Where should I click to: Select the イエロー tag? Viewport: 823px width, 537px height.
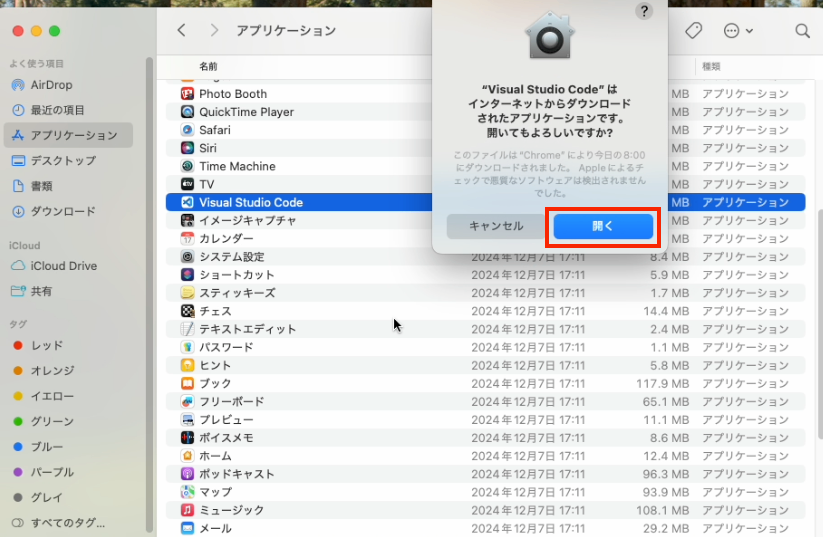(68, 396)
